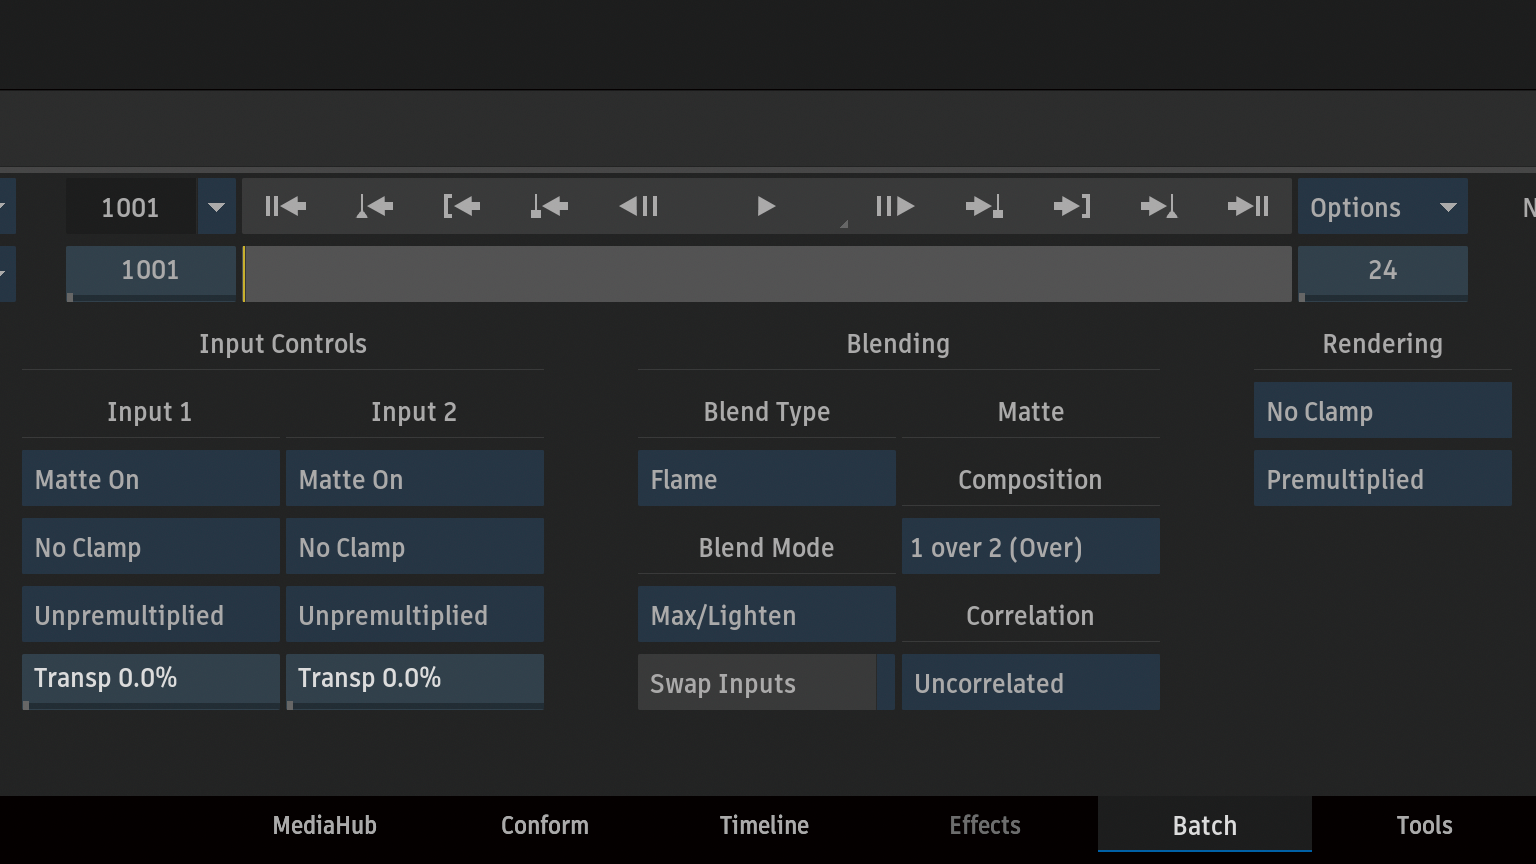Switch to Timeline tab

(x=765, y=825)
